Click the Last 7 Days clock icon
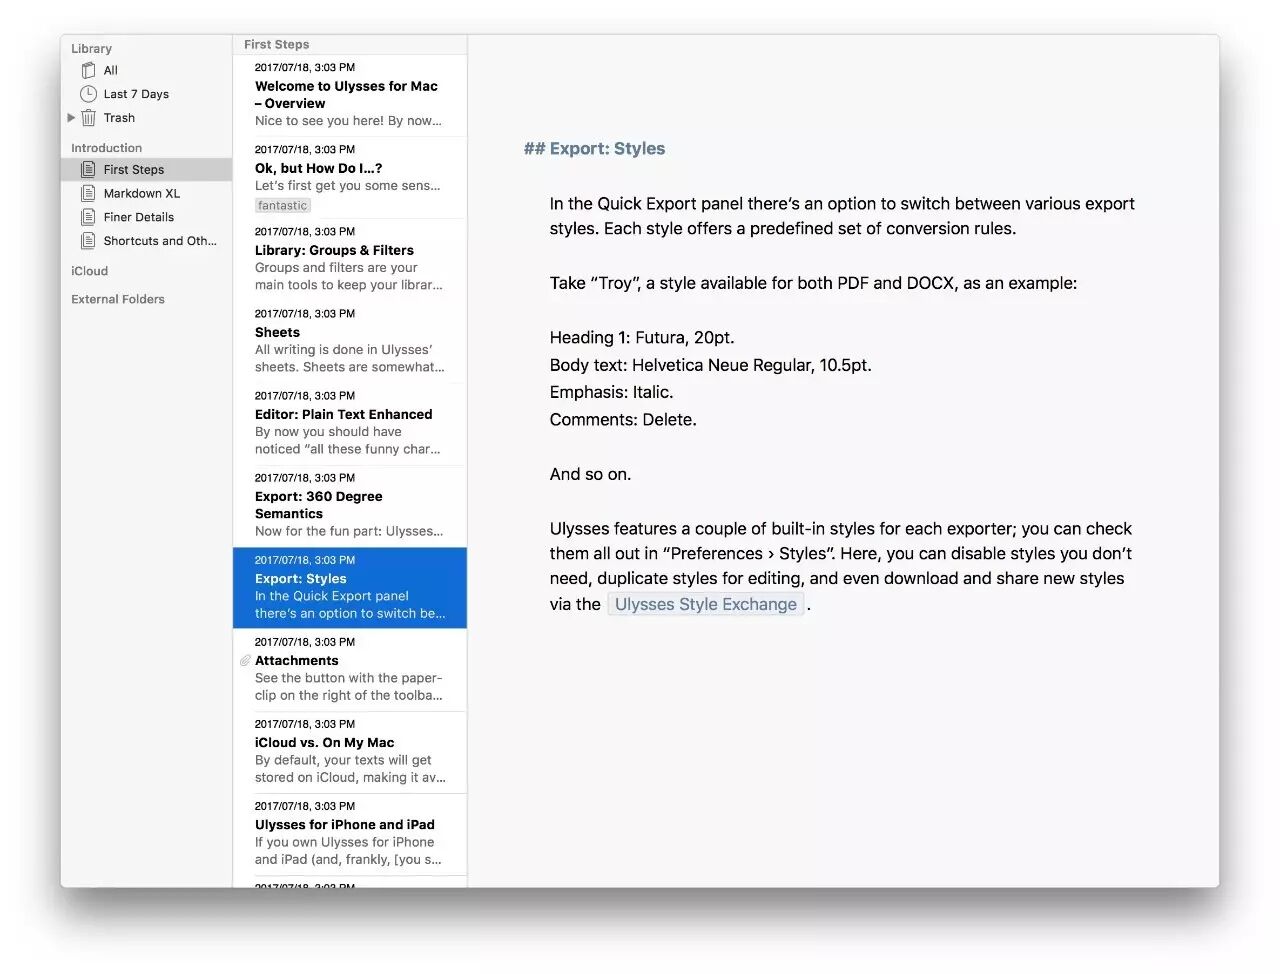 (88, 94)
